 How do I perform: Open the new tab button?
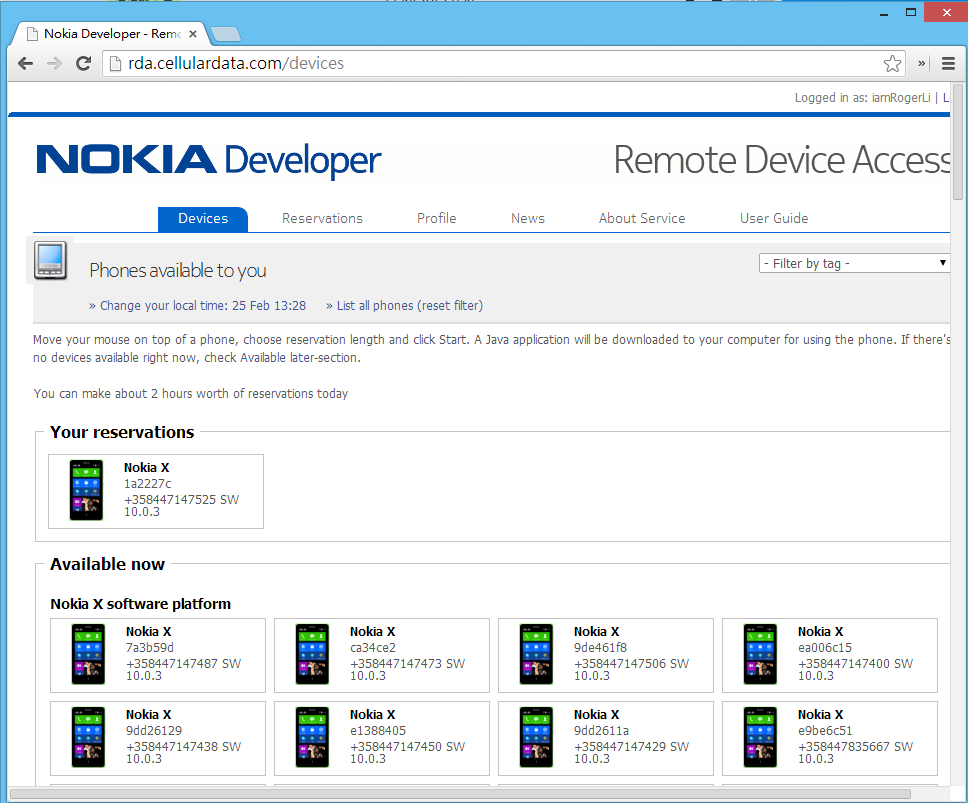click(227, 34)
